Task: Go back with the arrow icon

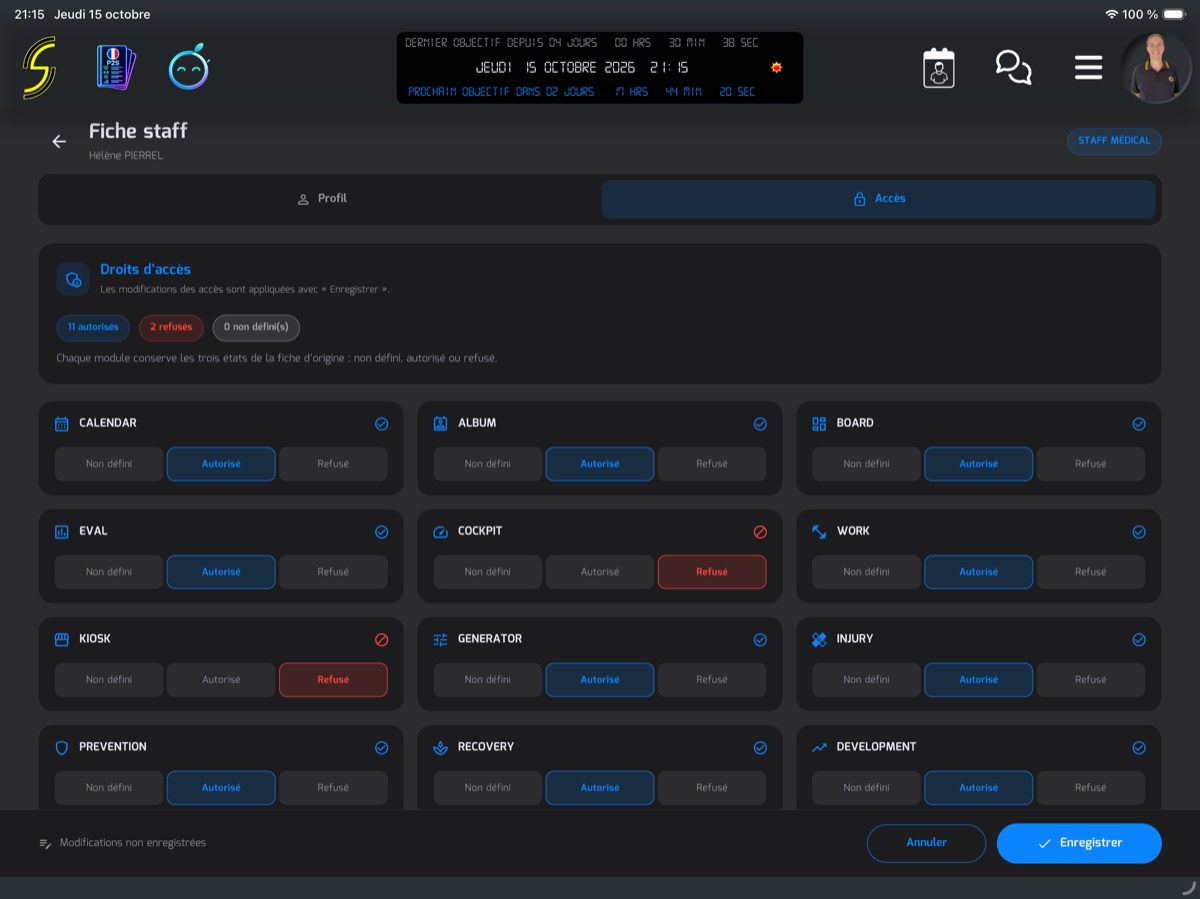Action: coord(59,141)
